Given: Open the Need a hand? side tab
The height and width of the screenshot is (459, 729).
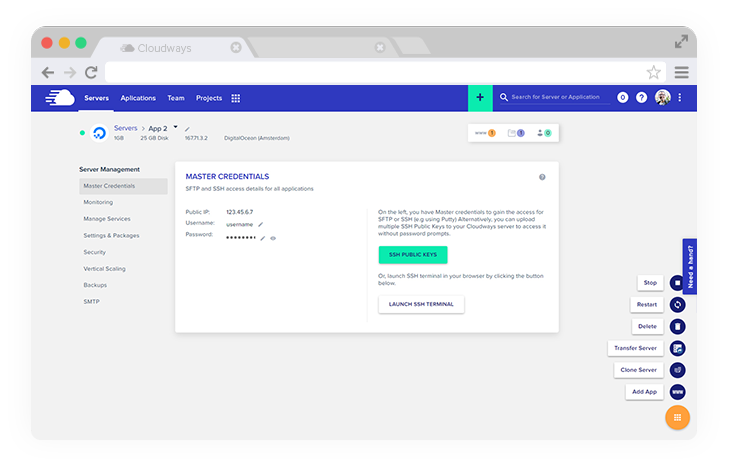Looking at the screenshot, I should (690, 267).
